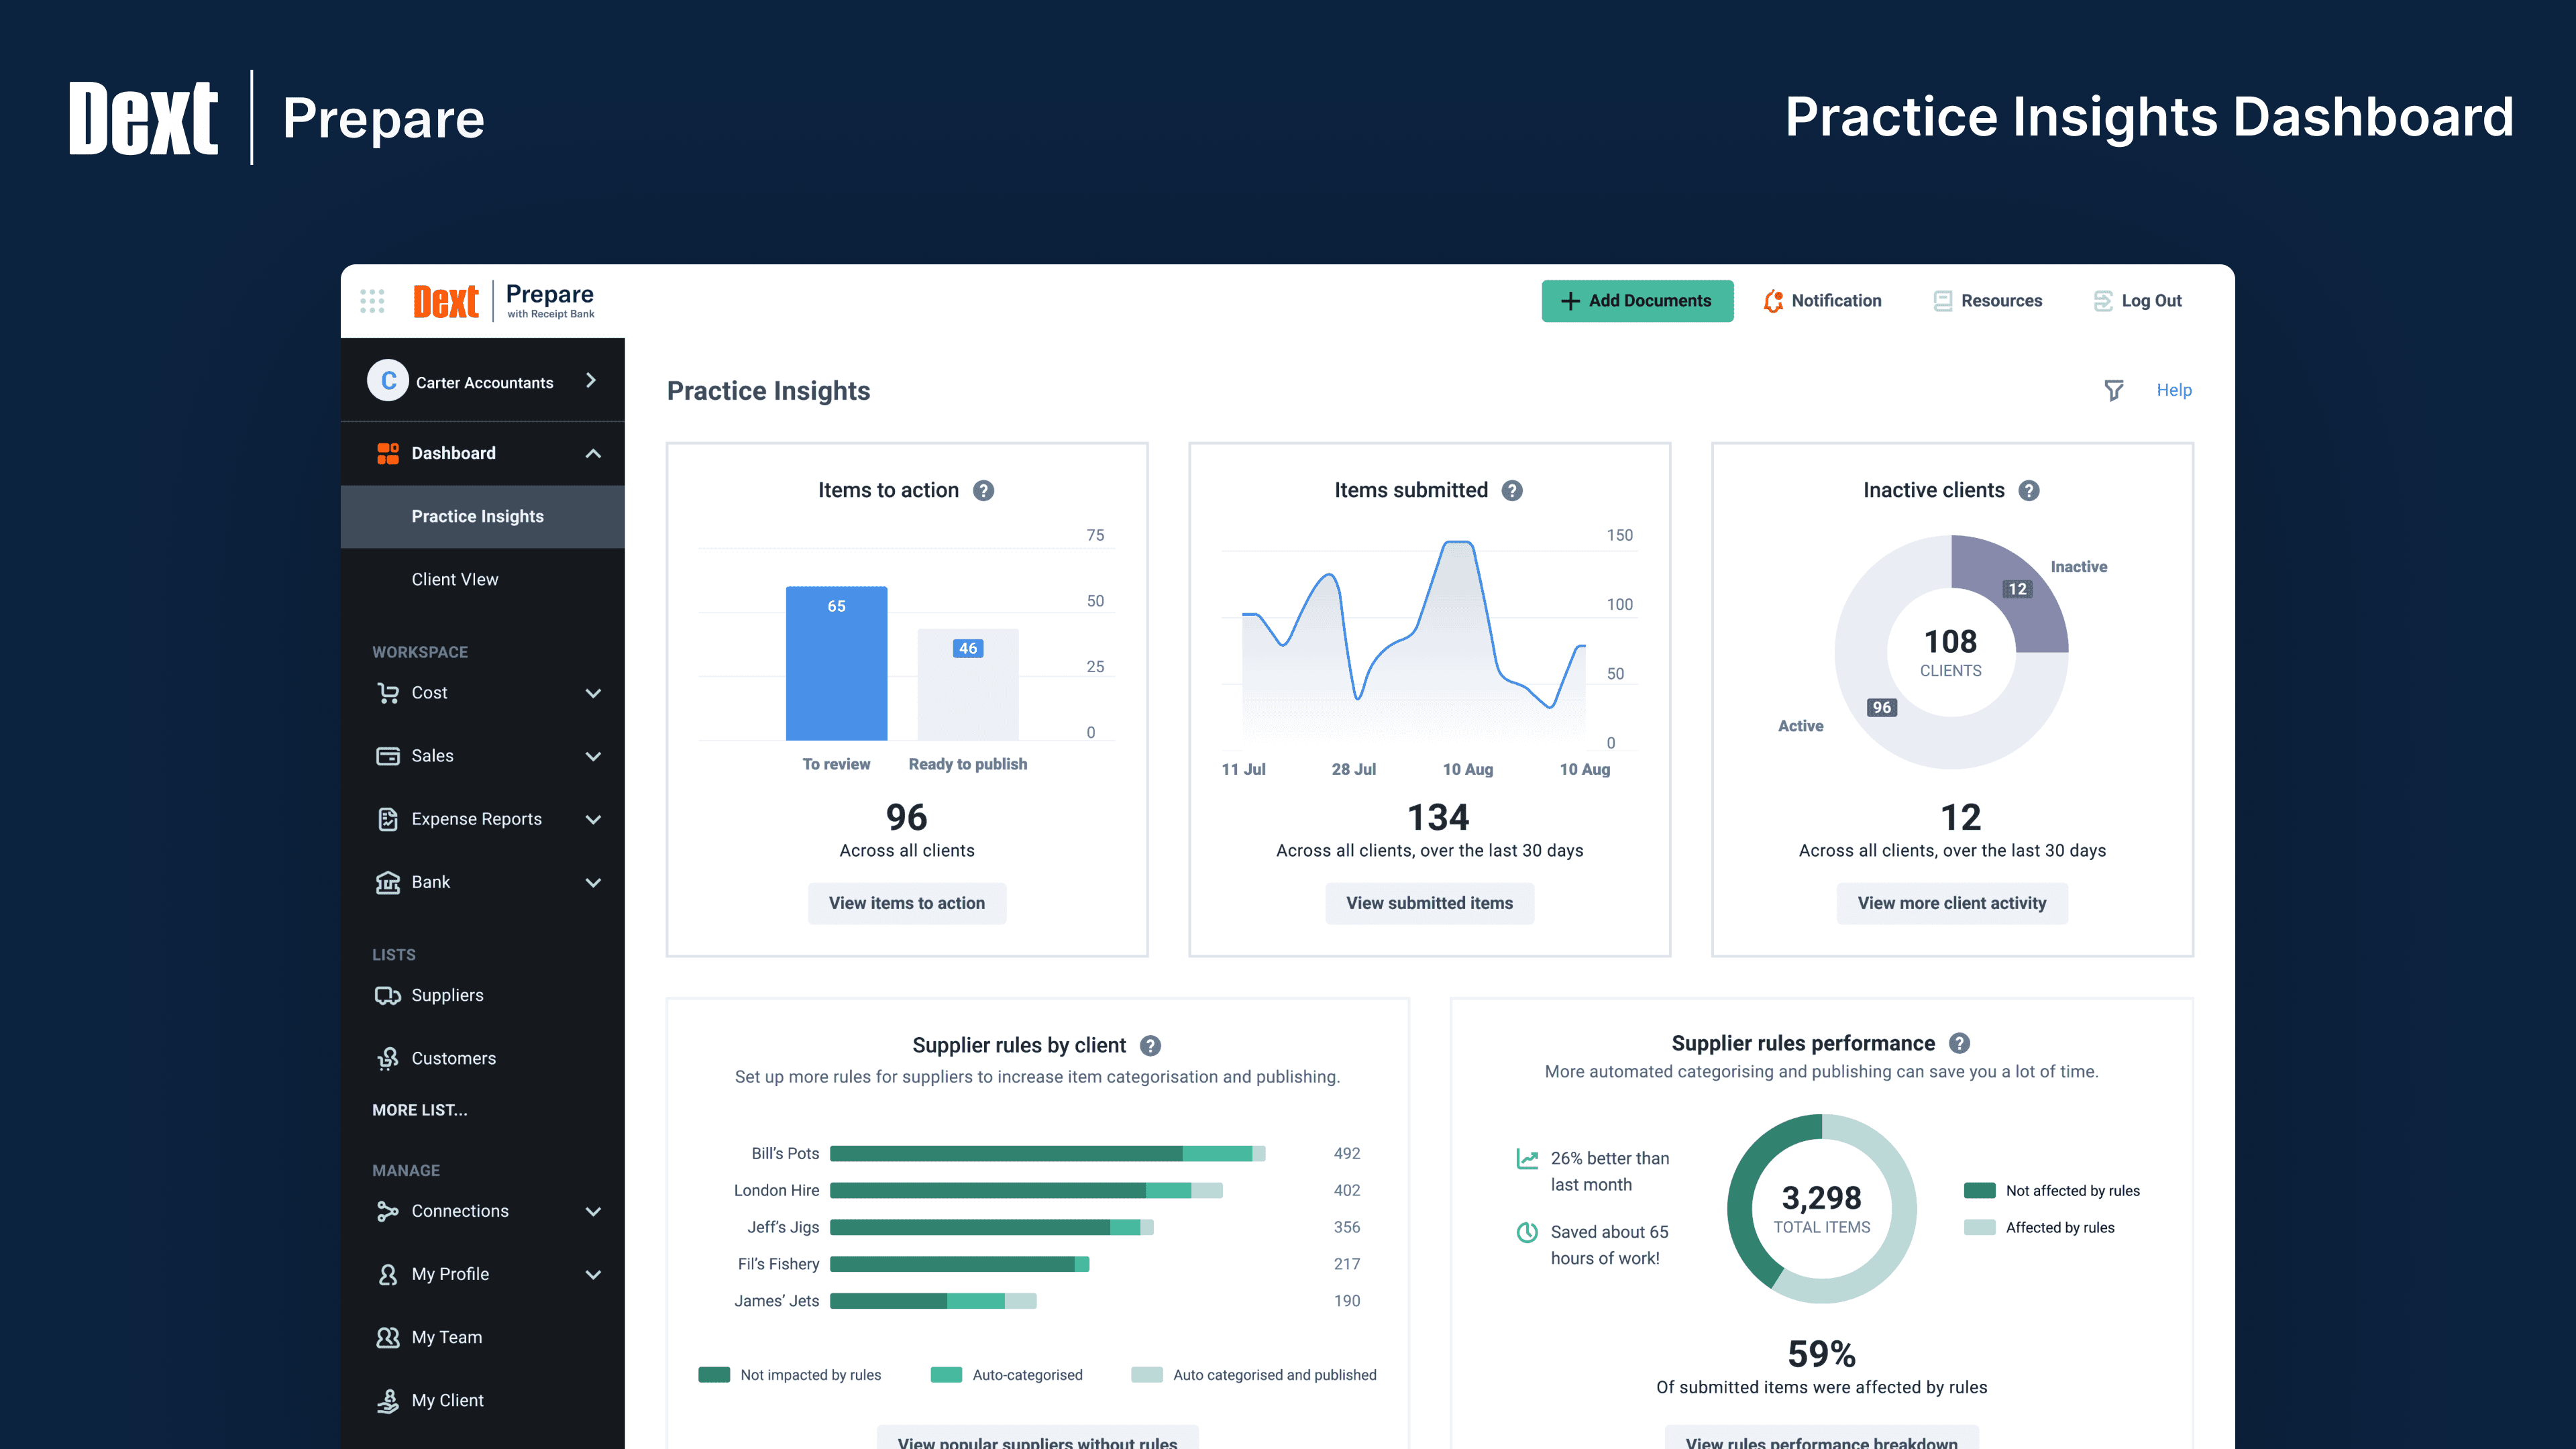
Task: Open help tooltip for Supplier rules performance
Action: (1960, 1044)
